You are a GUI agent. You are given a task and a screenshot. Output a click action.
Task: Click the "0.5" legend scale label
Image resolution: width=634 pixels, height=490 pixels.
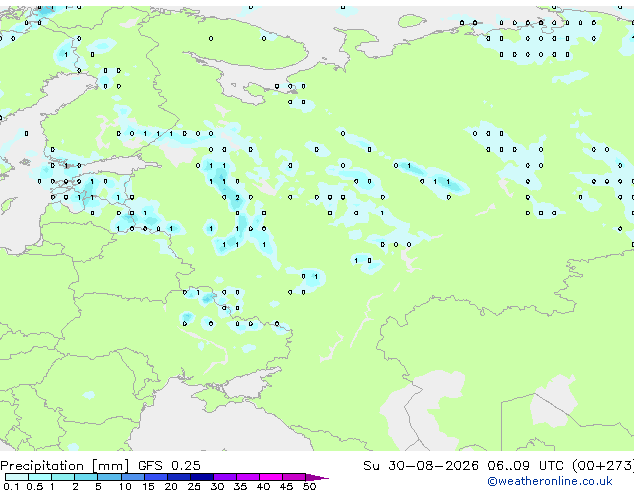pos(34,486)
